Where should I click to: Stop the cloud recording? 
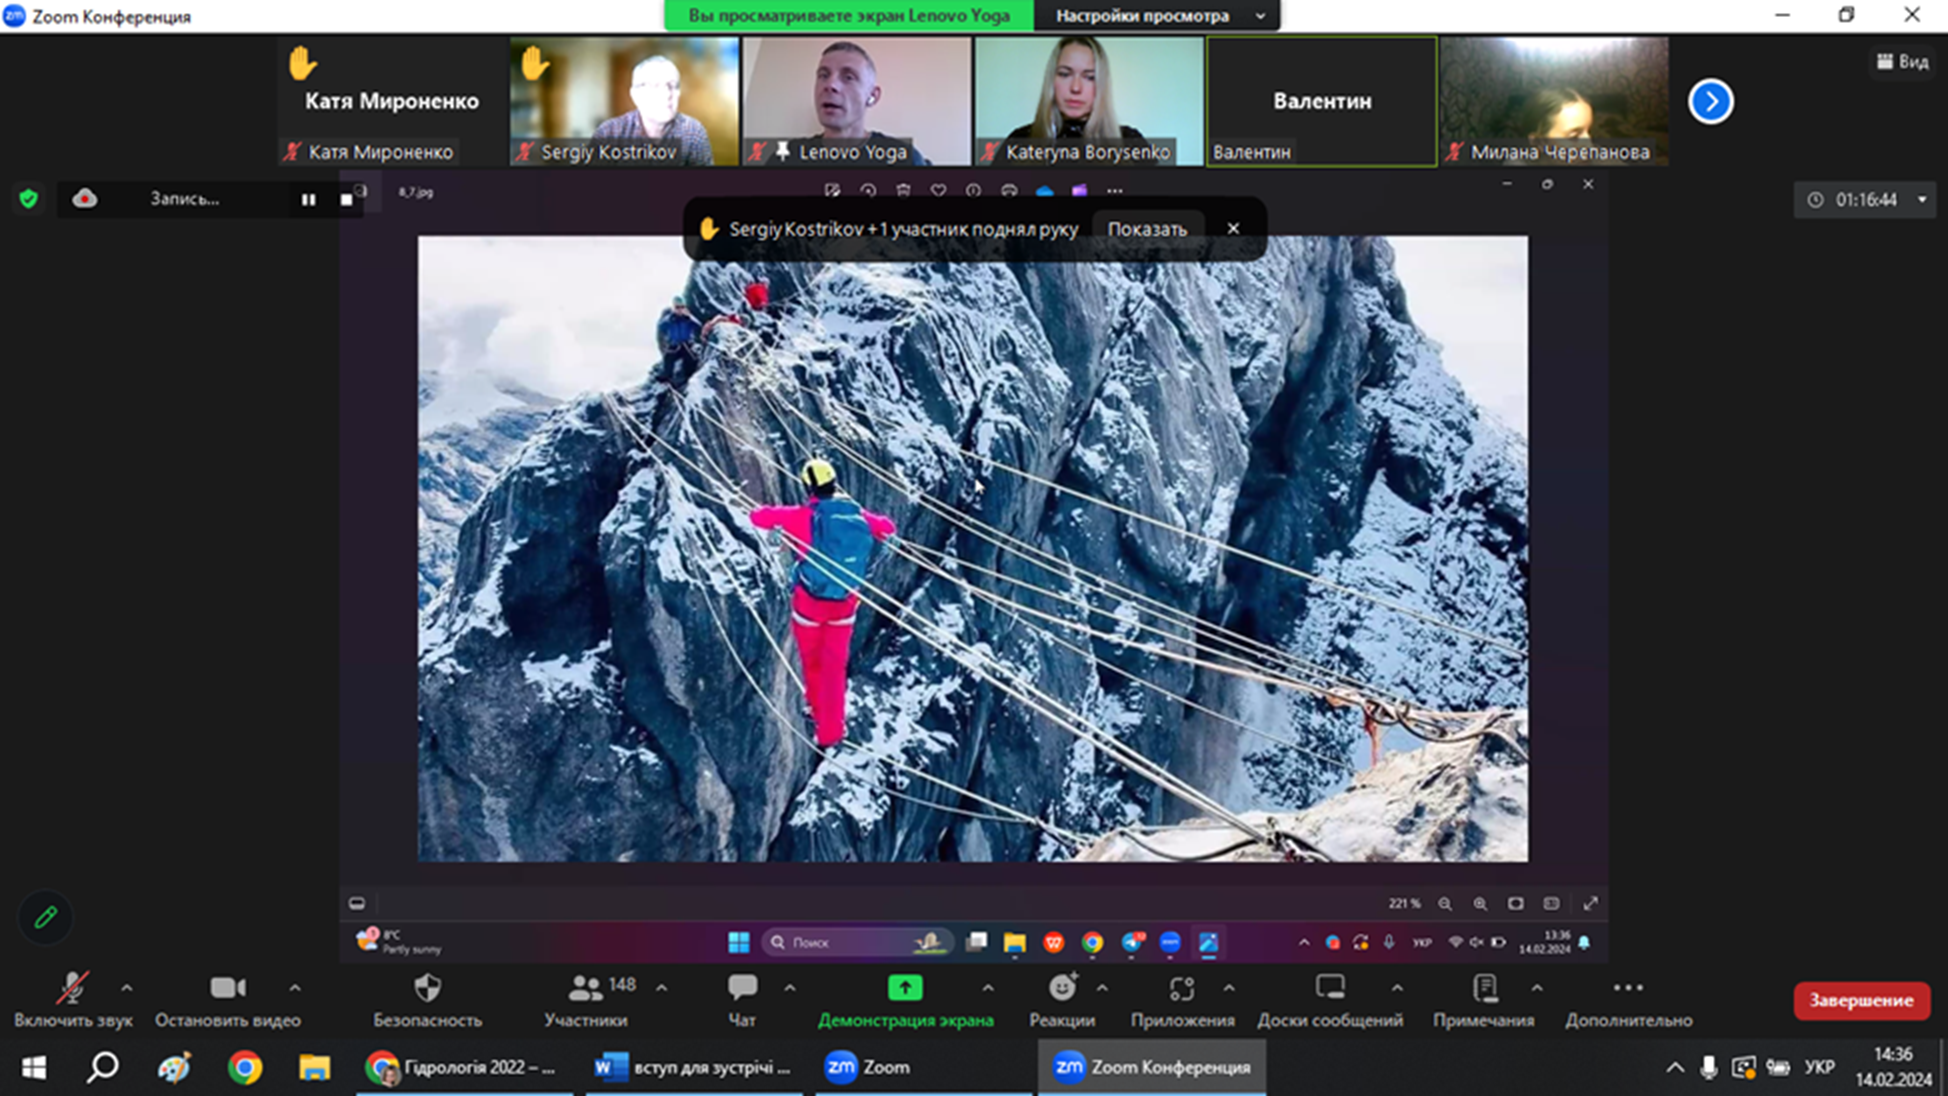point(346,199)
